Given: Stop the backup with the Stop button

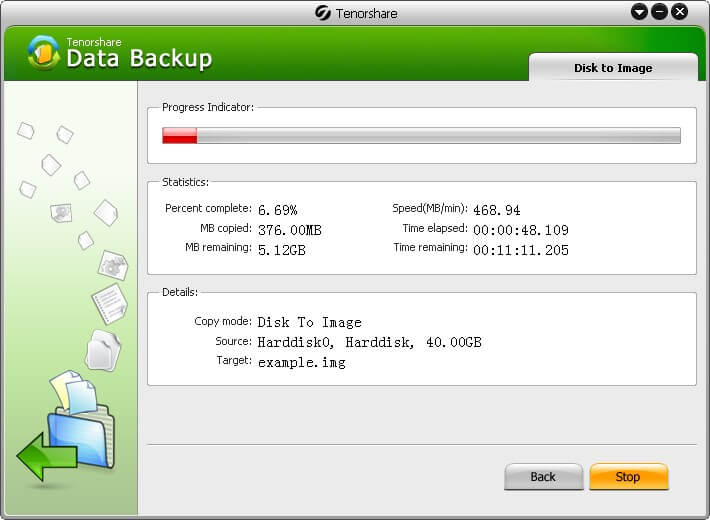Looking at the screenshot, I should 628,477.
